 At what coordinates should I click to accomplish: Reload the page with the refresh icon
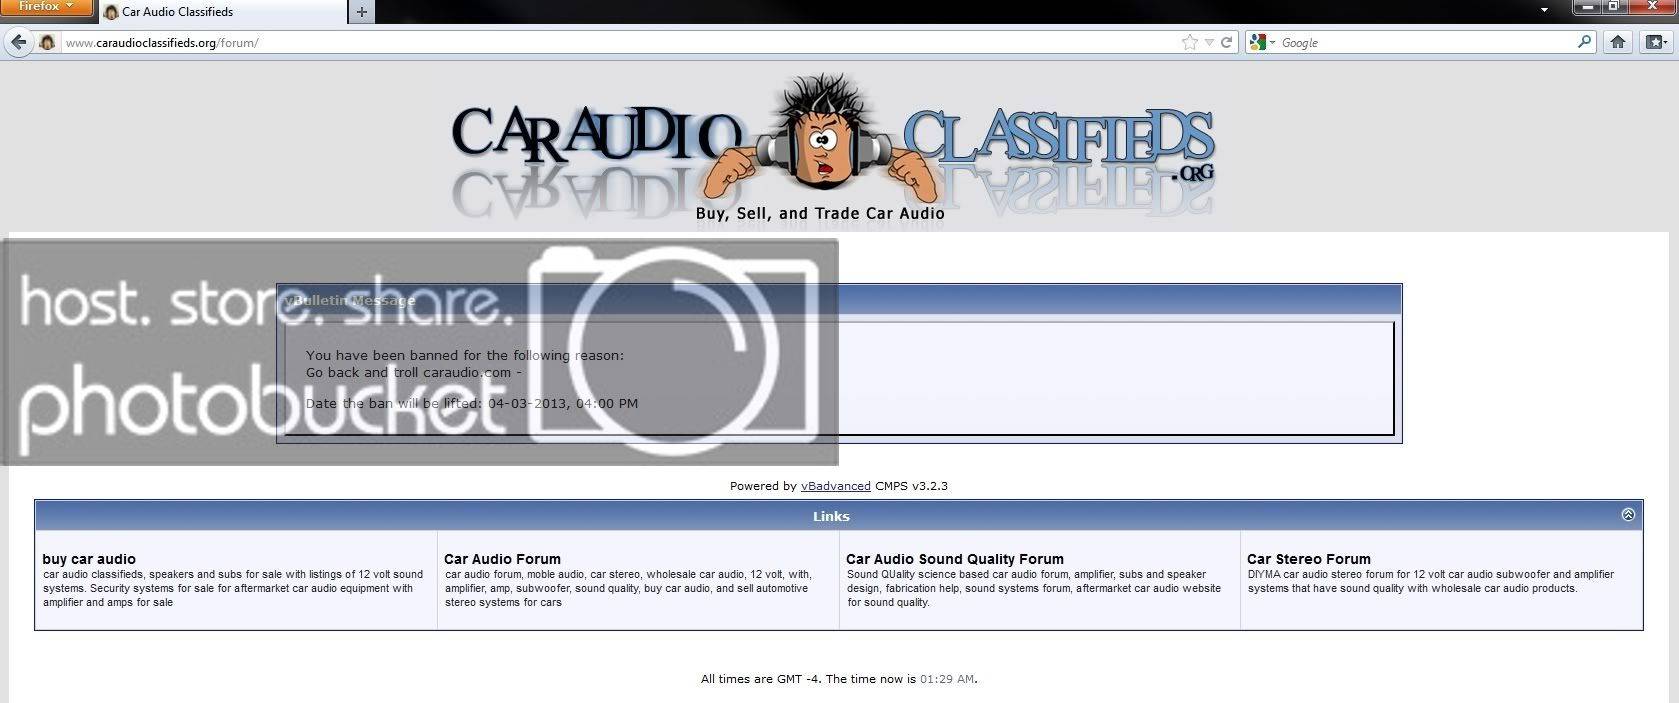click(1226, 42)
